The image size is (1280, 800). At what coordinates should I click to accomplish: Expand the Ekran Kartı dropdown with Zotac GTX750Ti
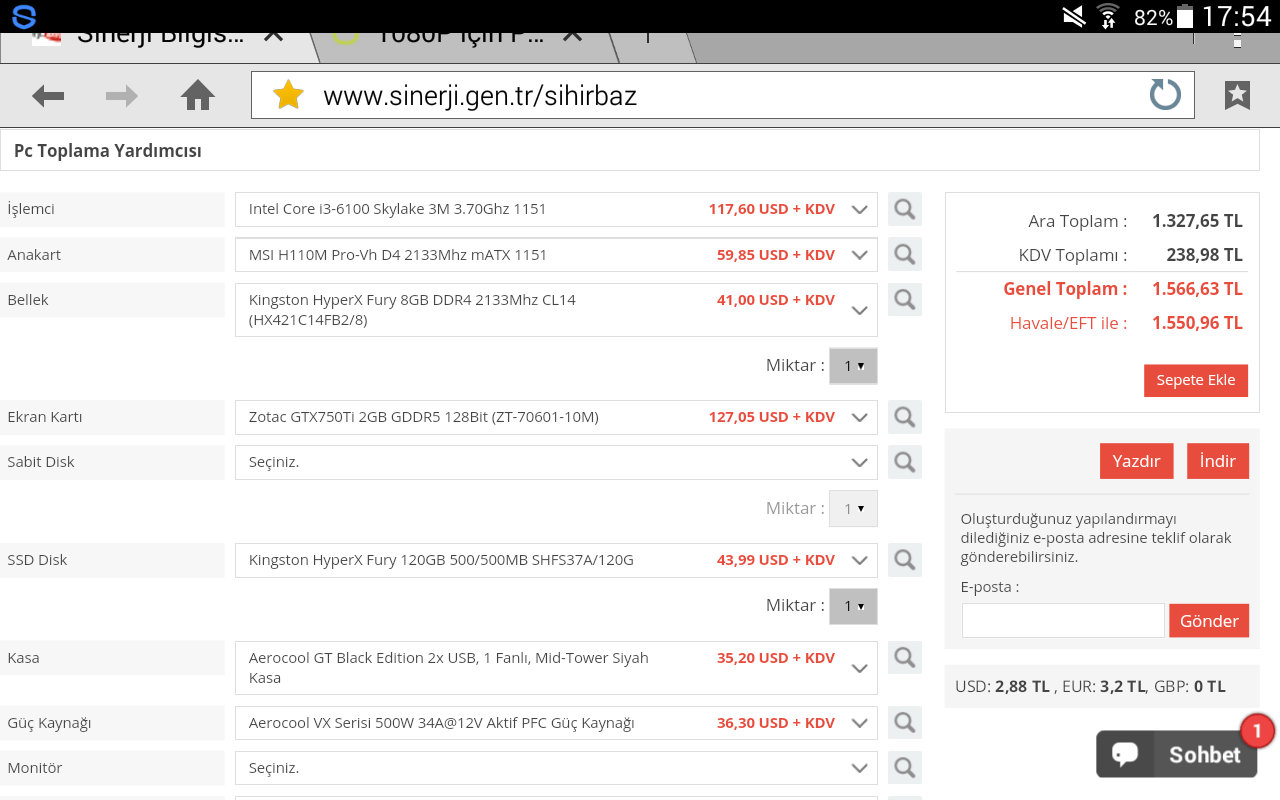[x=556, y=417]
